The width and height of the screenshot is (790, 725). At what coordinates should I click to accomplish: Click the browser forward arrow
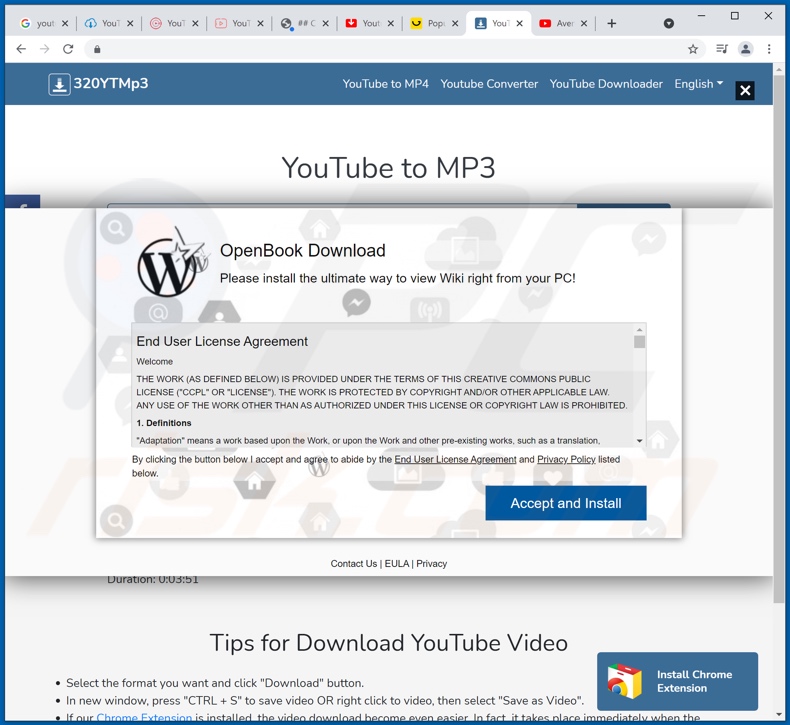44,49
